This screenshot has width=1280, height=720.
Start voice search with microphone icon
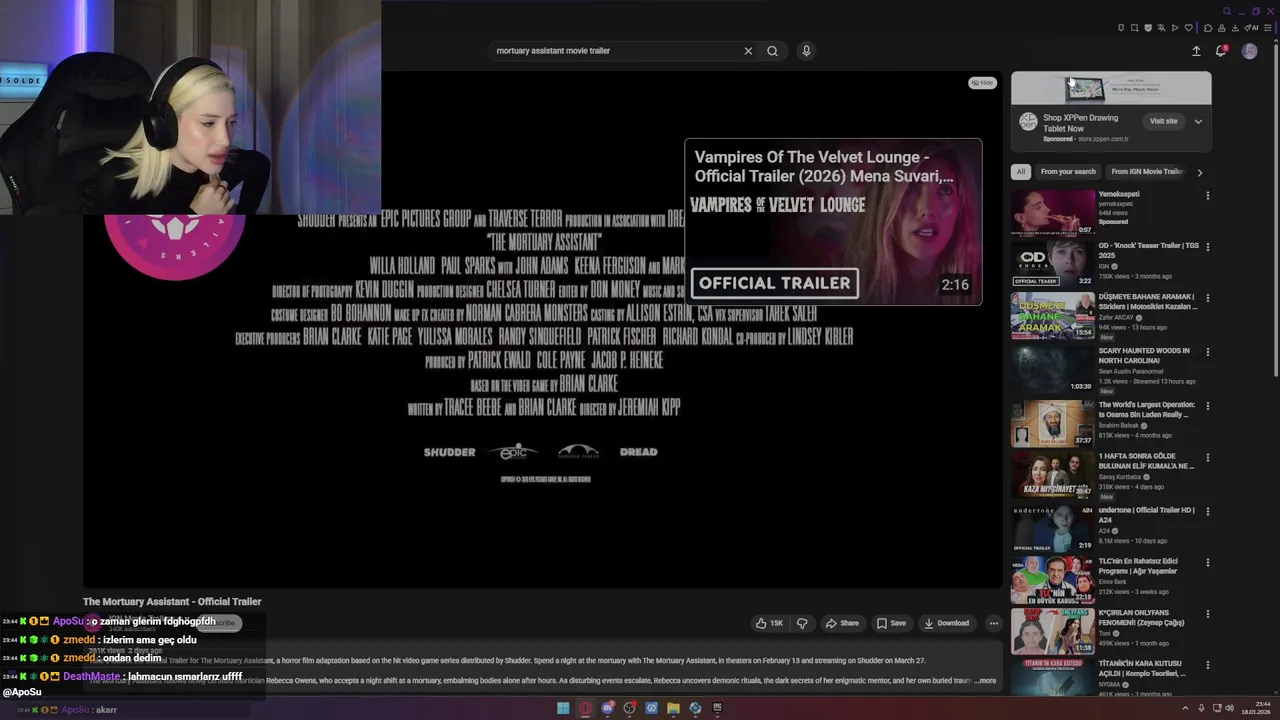[x=806, y=51]
